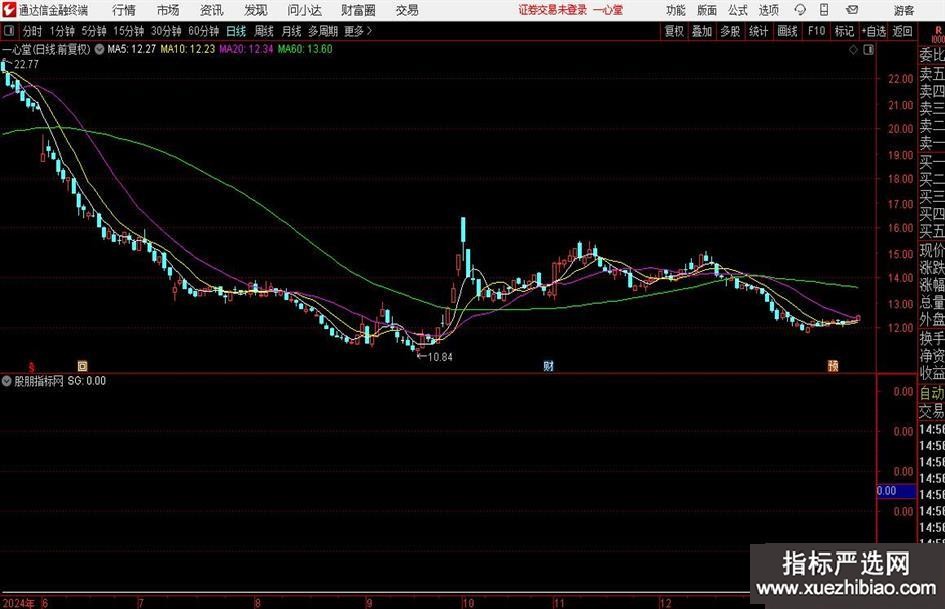Switch to 15分钟 period
Viewport: 945px width, 609px height.
129,31
